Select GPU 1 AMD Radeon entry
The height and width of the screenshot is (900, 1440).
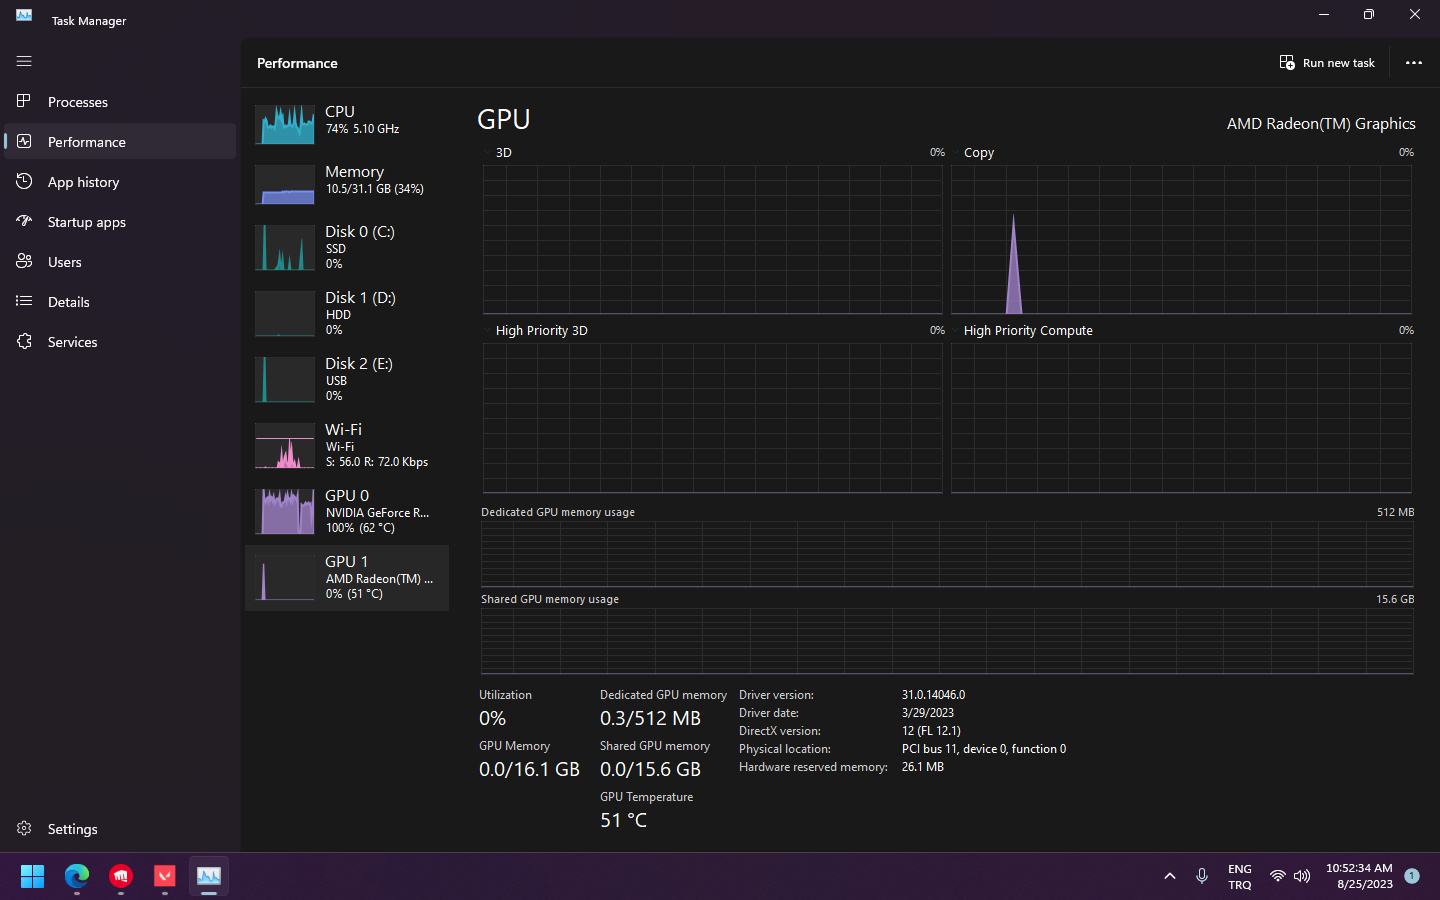(347, 578)
